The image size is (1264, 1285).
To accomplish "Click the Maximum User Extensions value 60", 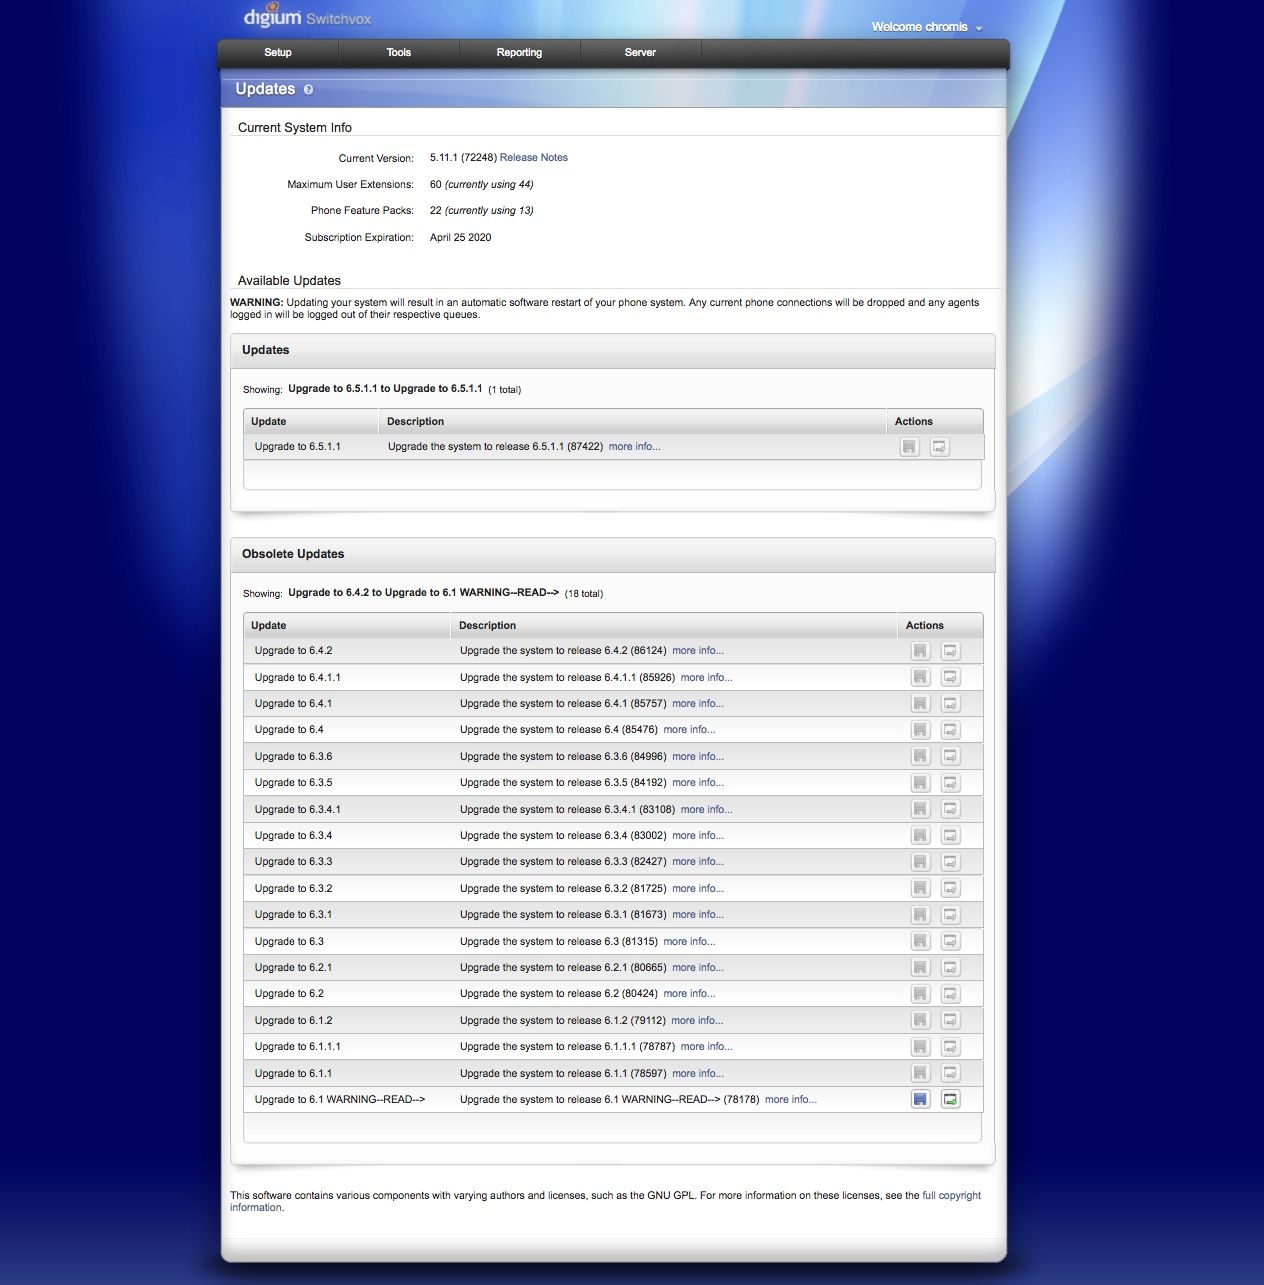I will click(436, 185).
